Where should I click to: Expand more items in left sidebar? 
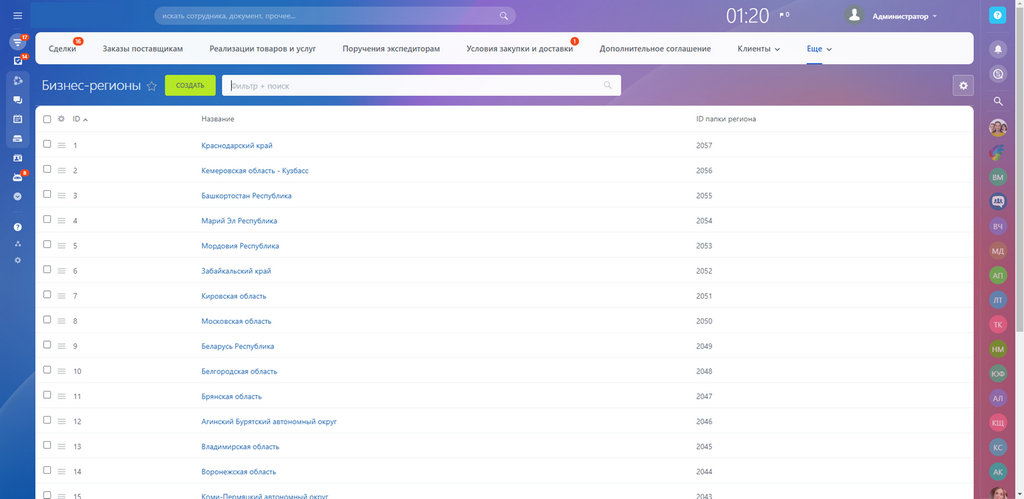pyautogui.click(x=18, y=196)
